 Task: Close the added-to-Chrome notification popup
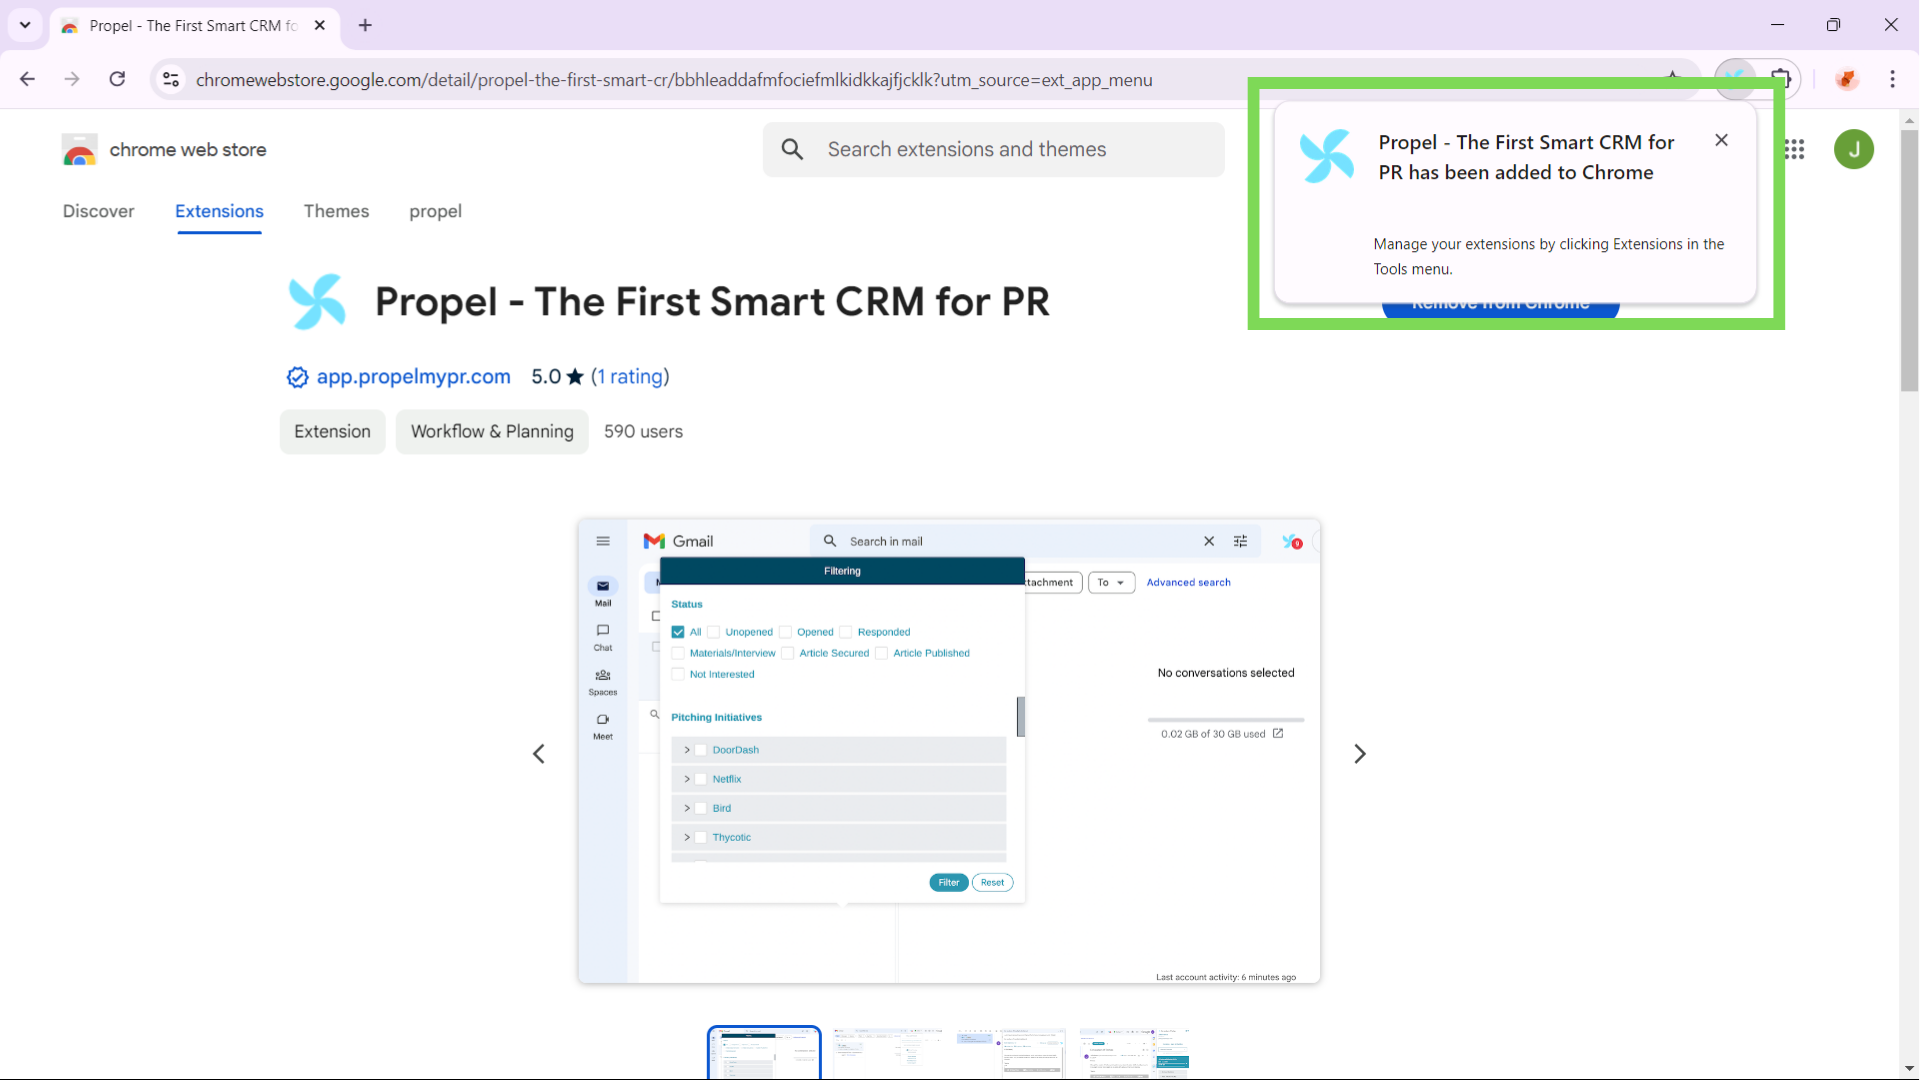(1721, 140)
